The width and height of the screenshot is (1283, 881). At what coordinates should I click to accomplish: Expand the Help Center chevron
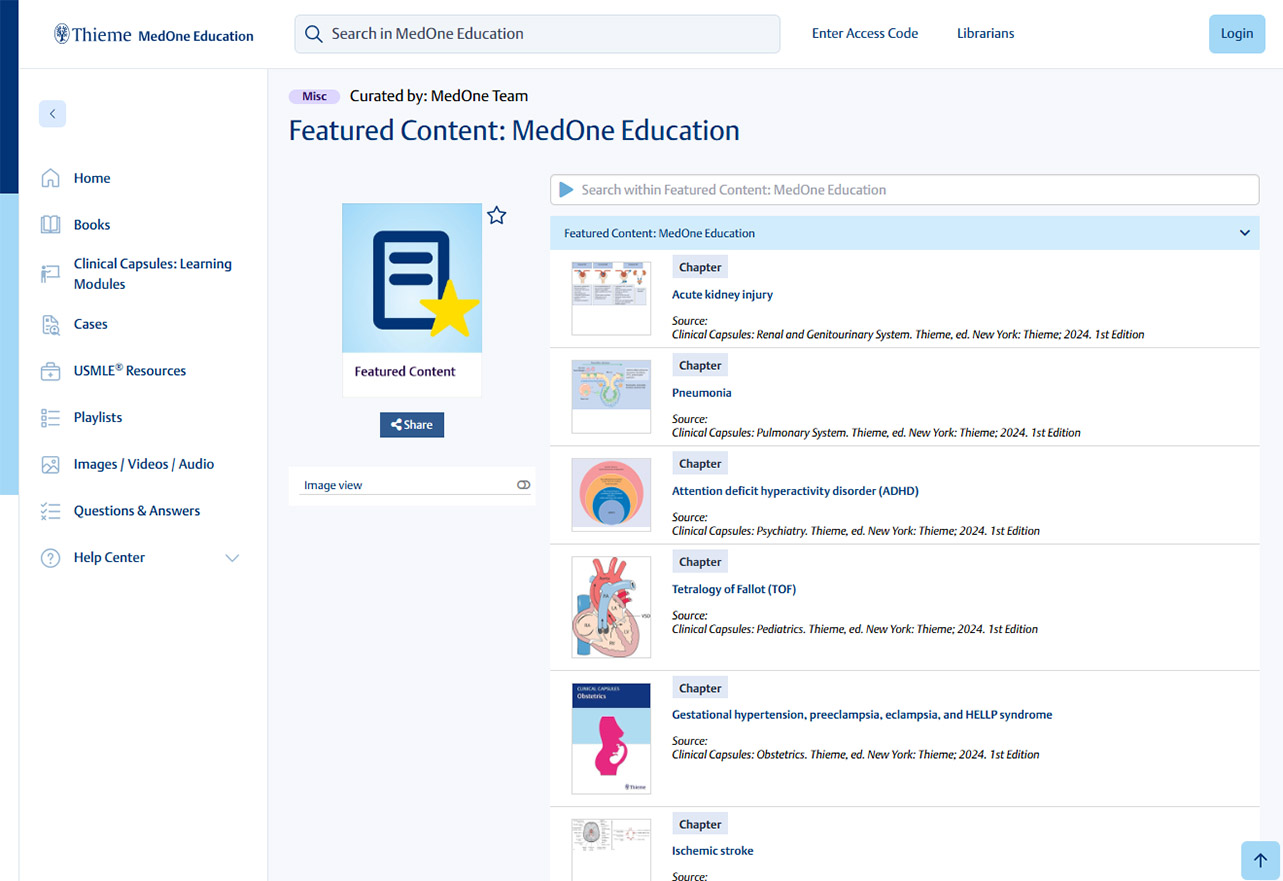(232, 558)
